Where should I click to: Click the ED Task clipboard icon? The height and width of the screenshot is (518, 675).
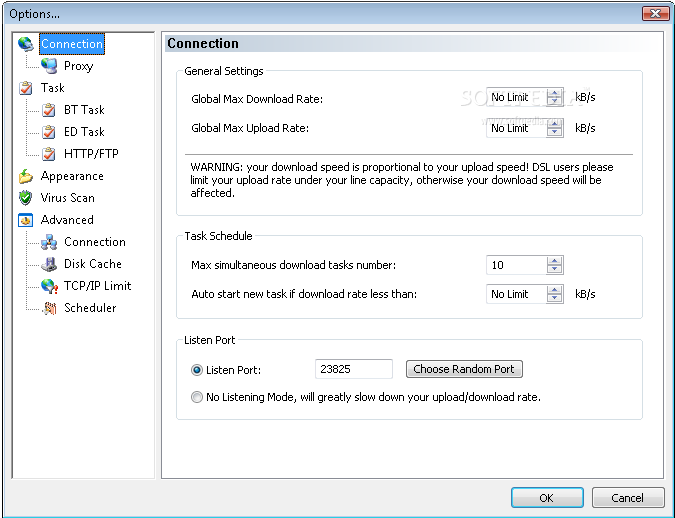coord(49,132)
